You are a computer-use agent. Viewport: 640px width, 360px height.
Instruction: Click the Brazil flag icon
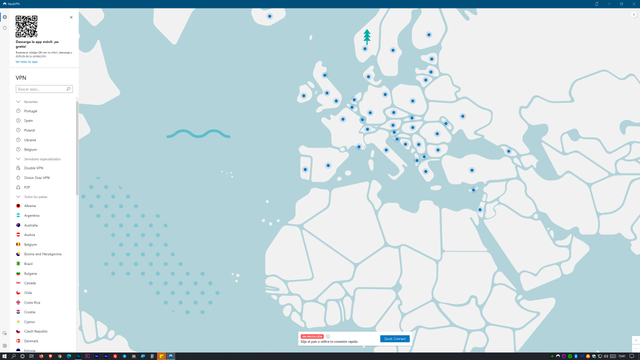pos(18,264)
